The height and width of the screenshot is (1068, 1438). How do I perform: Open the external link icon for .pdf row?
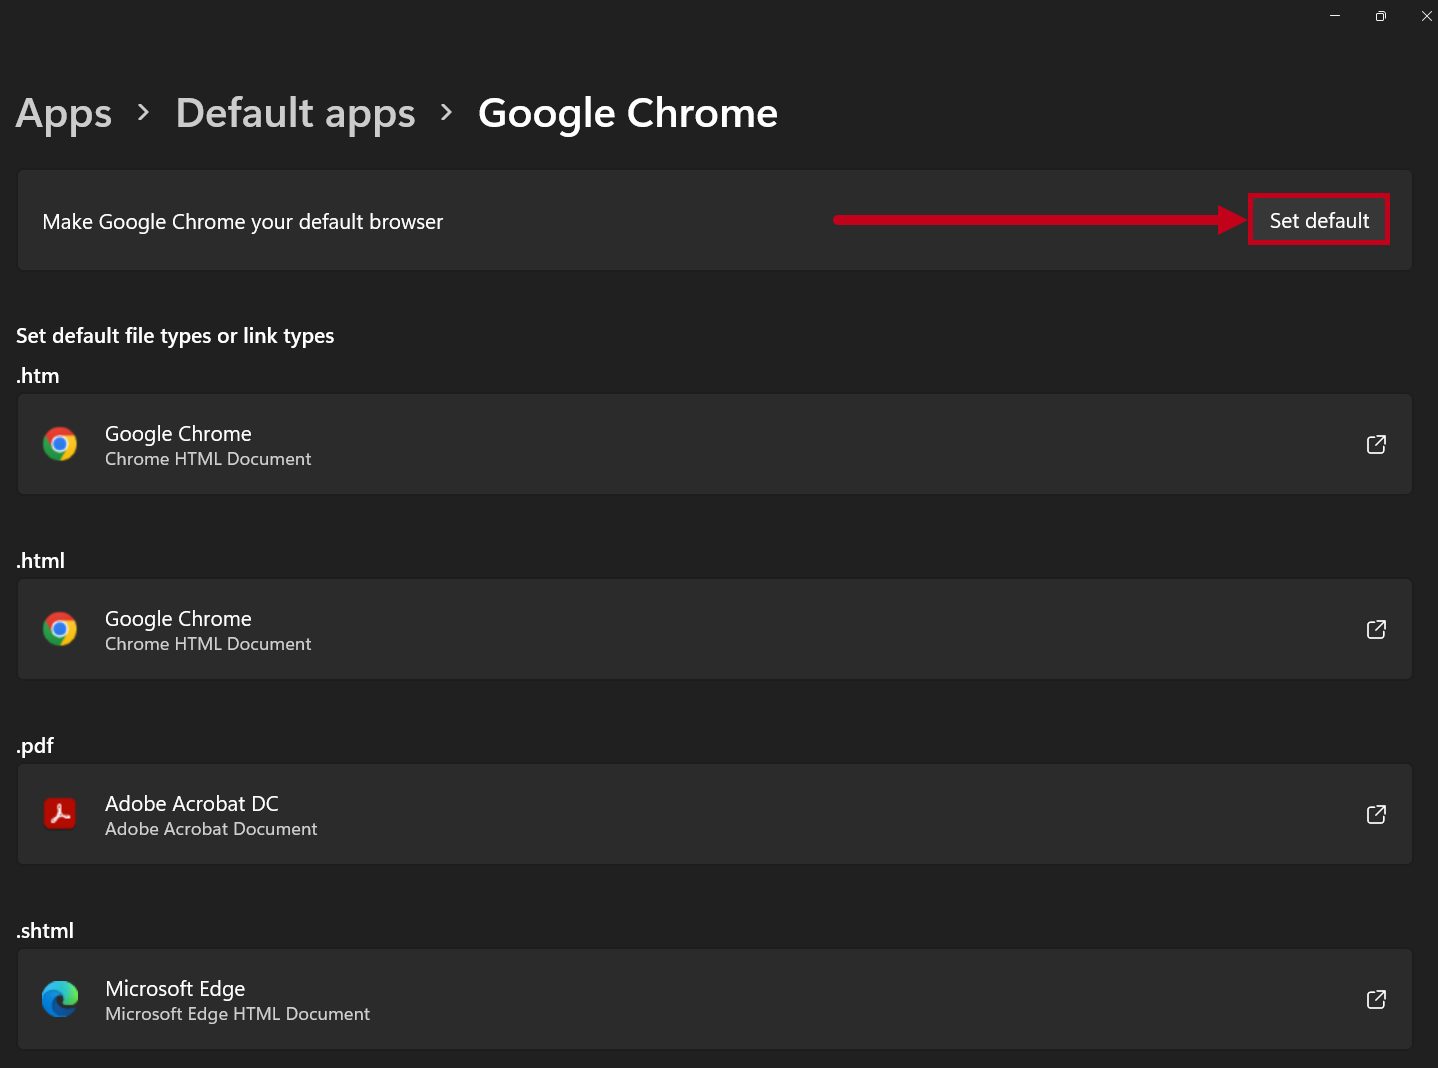(1376, 814)
